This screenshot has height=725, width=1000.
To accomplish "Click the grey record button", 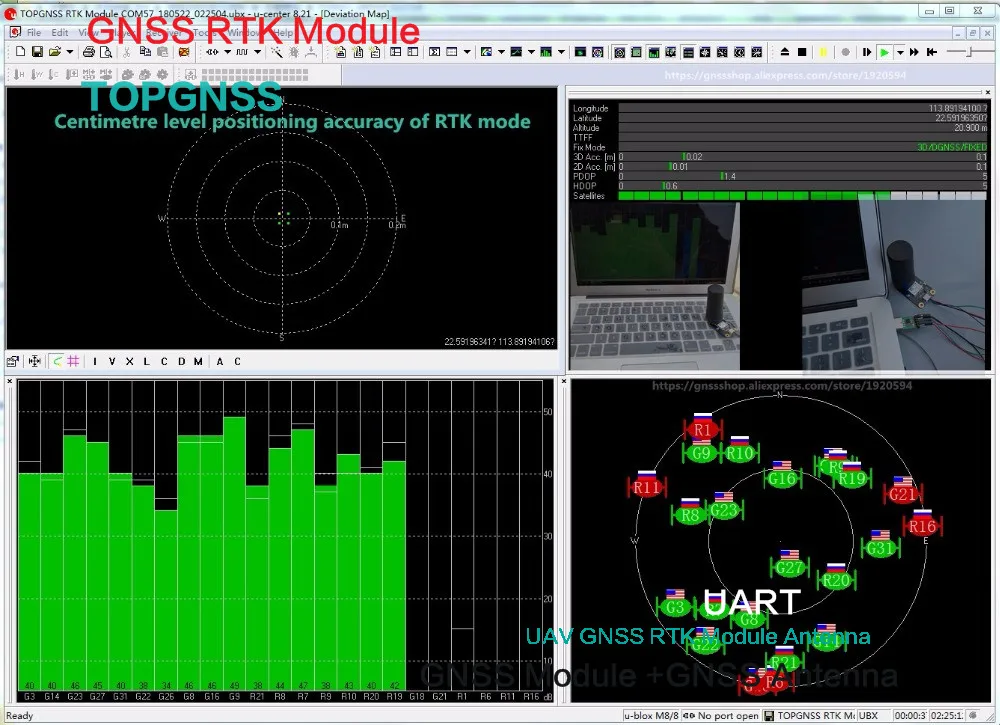I will click(x=845, y=52).
